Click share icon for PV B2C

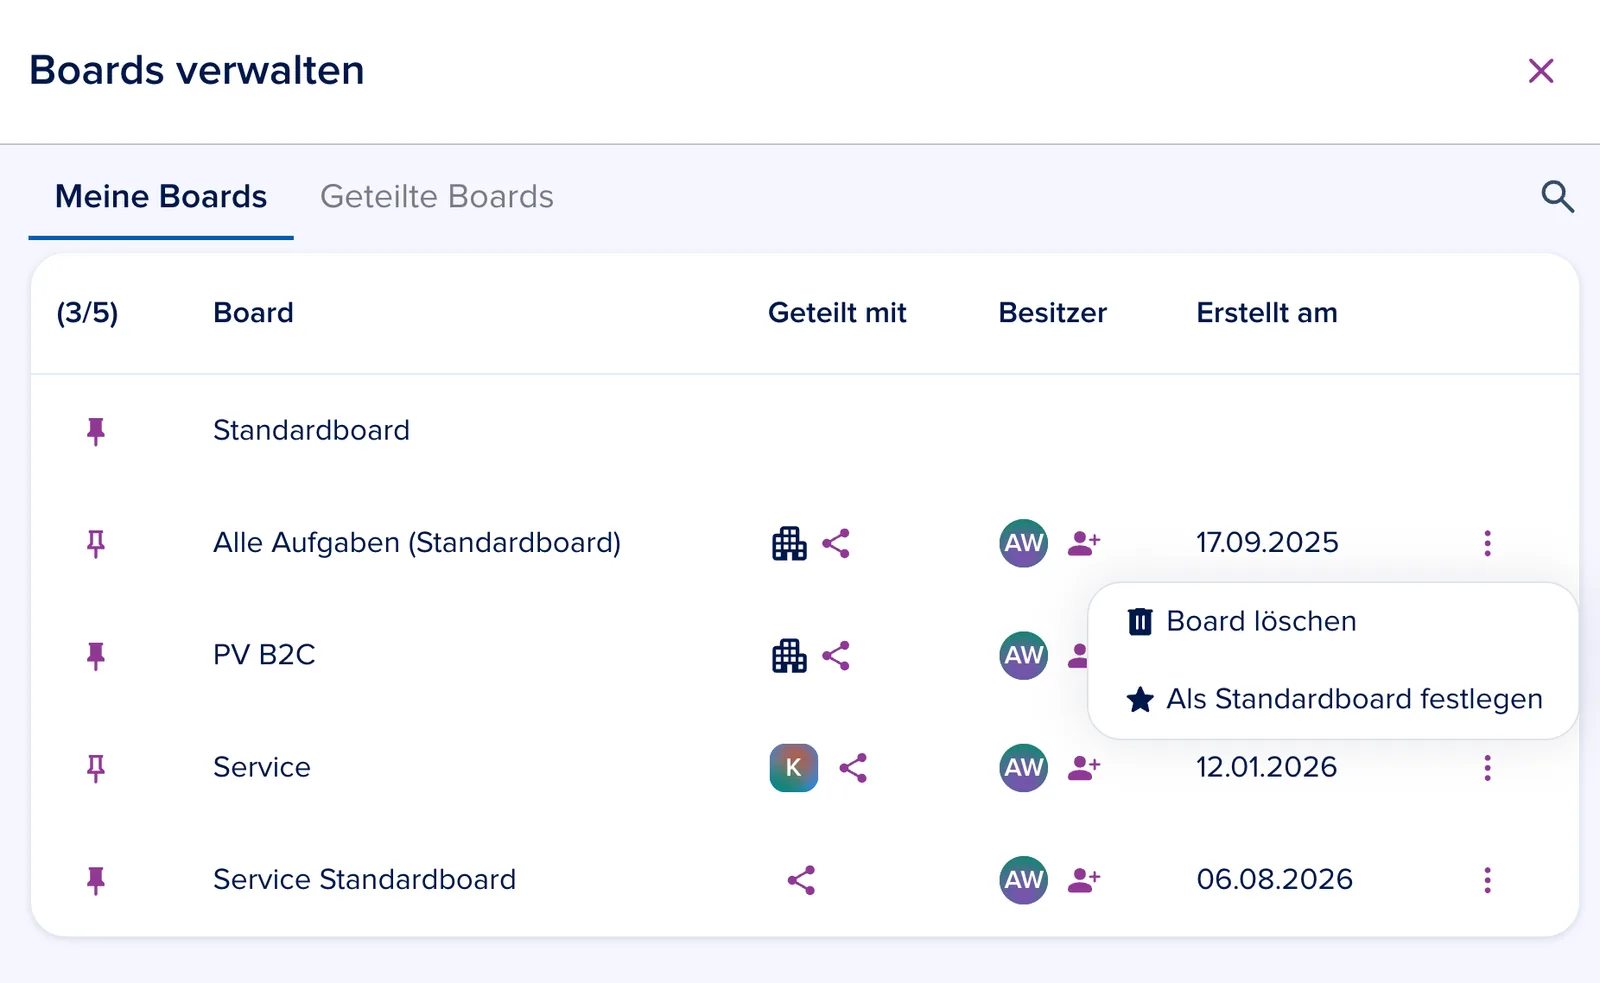click(x=836, y=656)
